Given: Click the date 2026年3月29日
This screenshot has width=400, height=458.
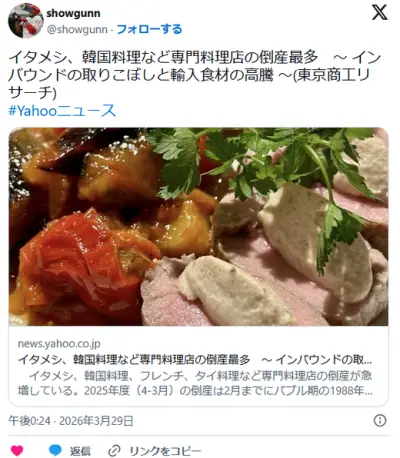Looking at the screenshot, I should tap(96, 421).
